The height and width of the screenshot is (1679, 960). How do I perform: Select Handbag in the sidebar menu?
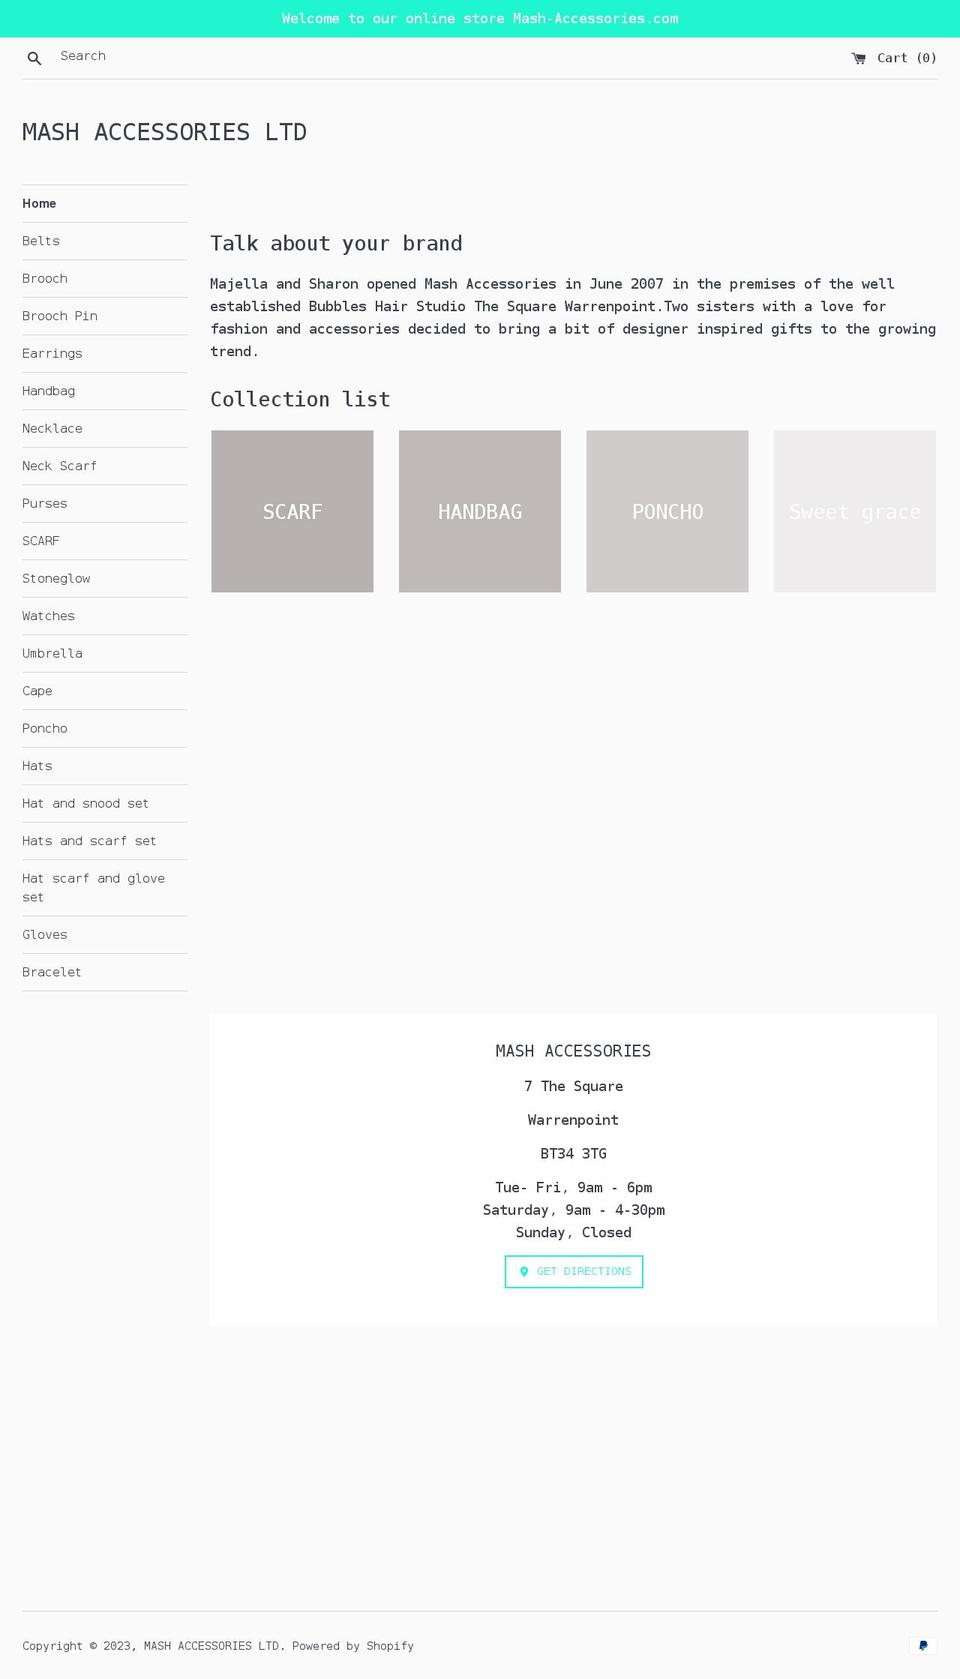(x=105, y=391)
